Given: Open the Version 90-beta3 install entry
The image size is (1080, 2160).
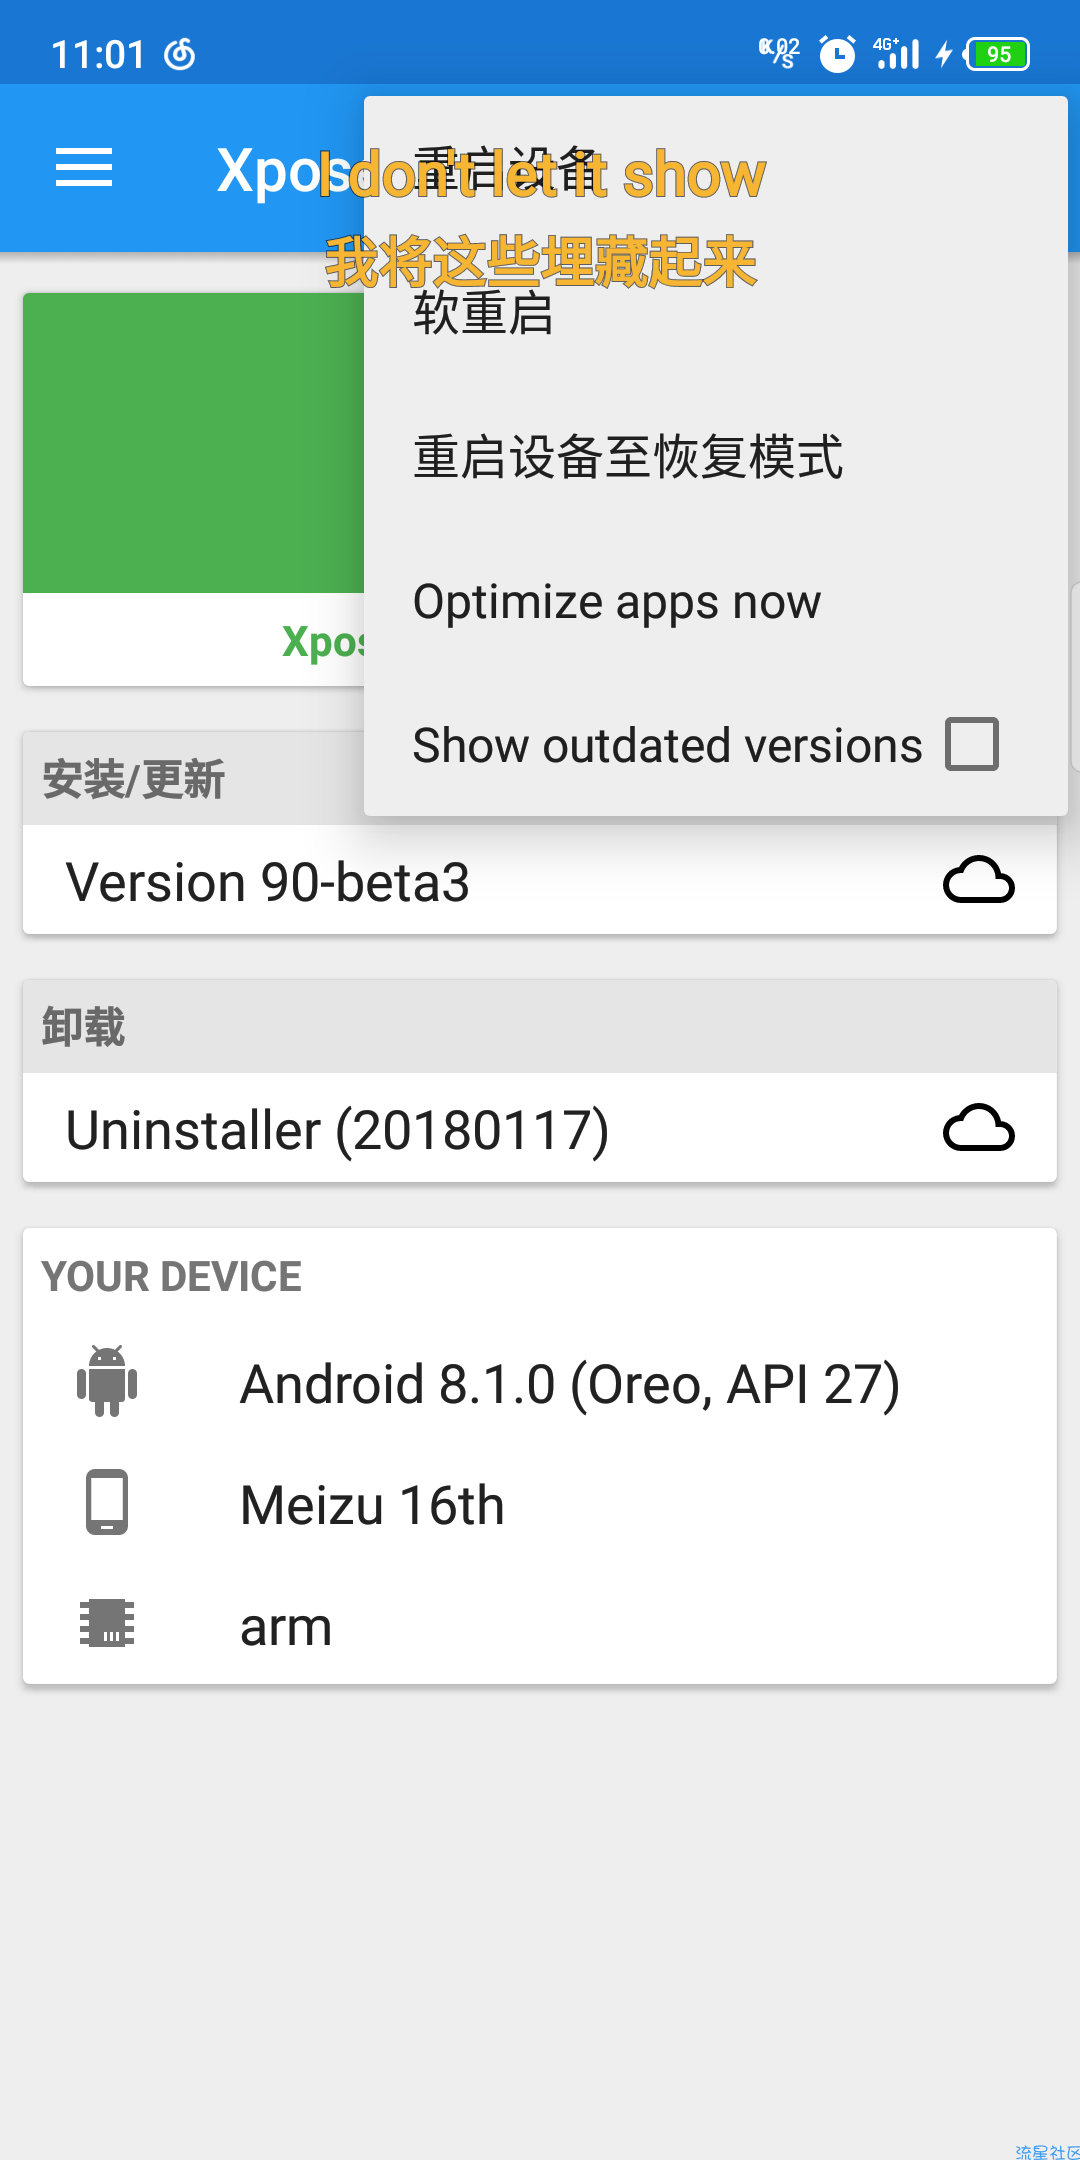Looking at the screenshot, I should click(540, 881).
